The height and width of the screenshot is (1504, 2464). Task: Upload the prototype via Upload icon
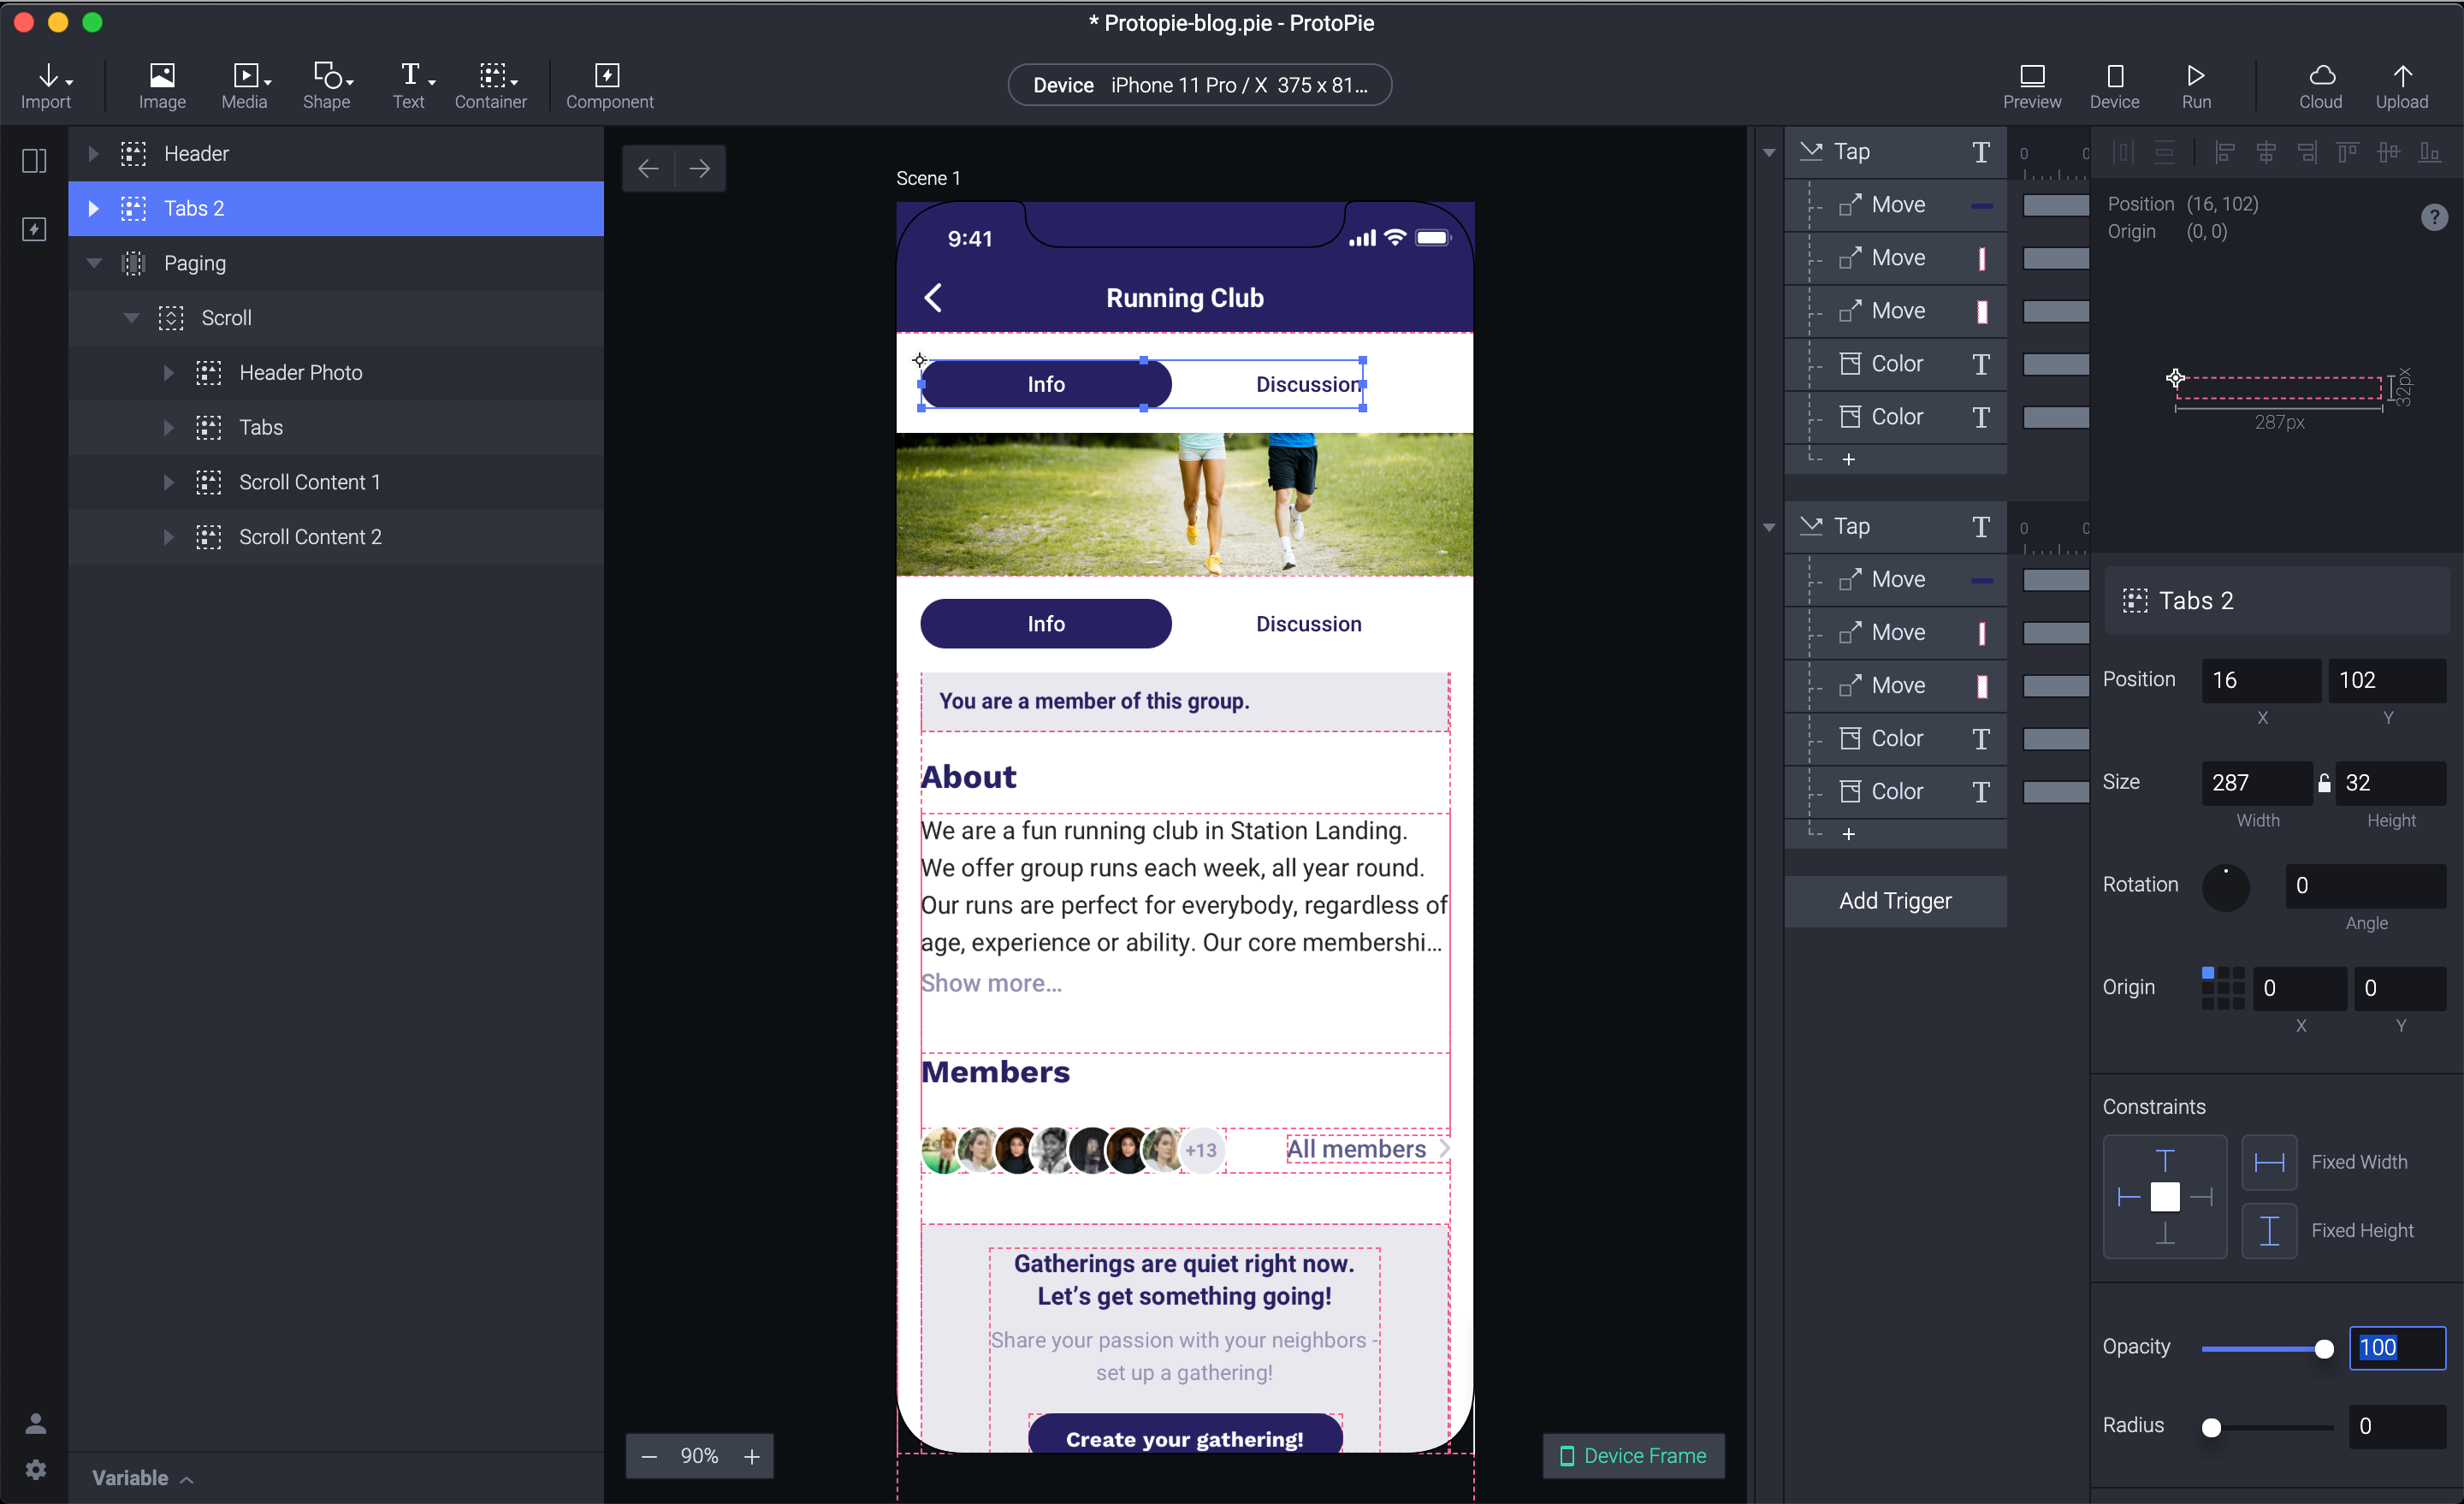pyautogui.click(x=2401, y=85)
